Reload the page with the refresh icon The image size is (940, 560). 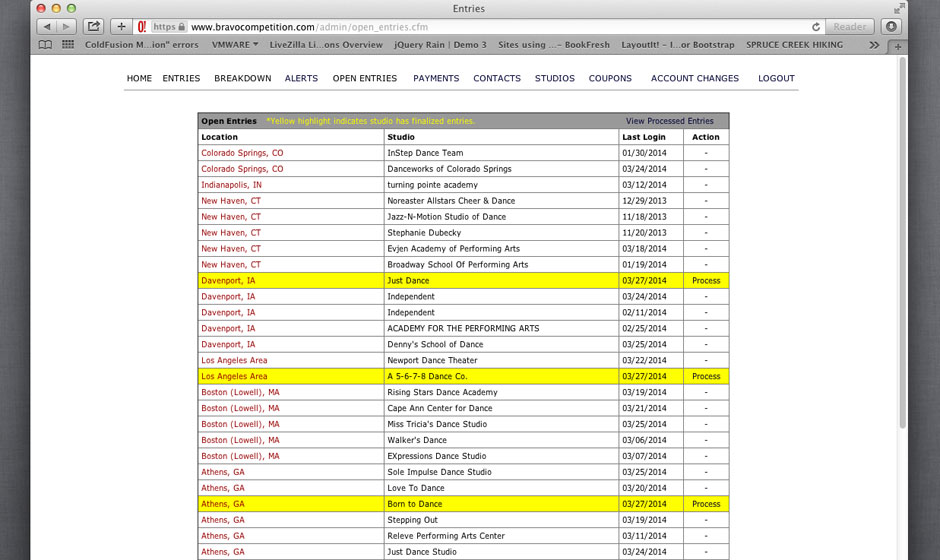(x=816, y=27)
